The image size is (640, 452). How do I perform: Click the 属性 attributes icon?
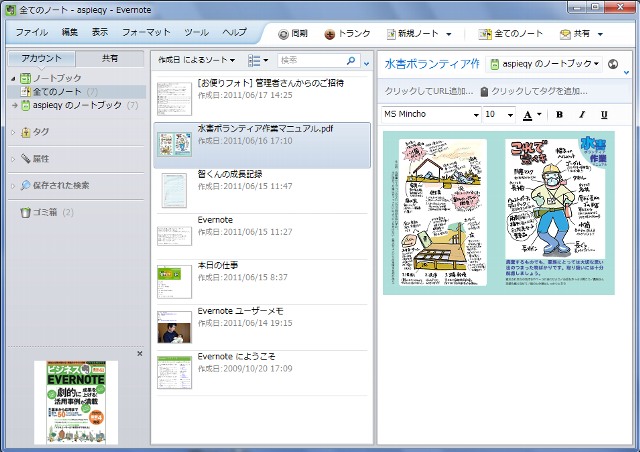click(x=26, y=158)
